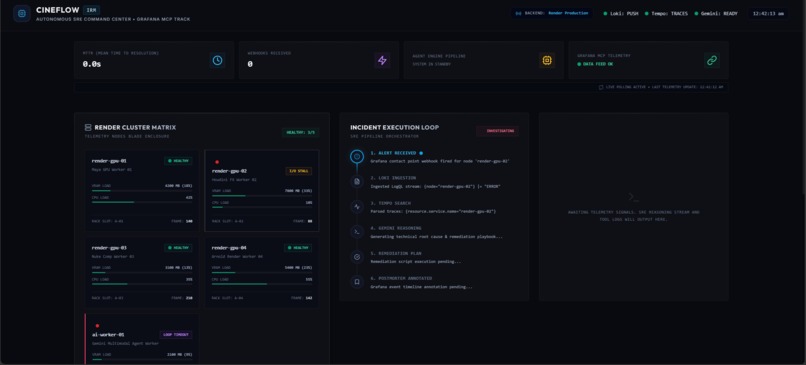Click the render-gpu-04 CPU load bar

[x=262, y=284]
